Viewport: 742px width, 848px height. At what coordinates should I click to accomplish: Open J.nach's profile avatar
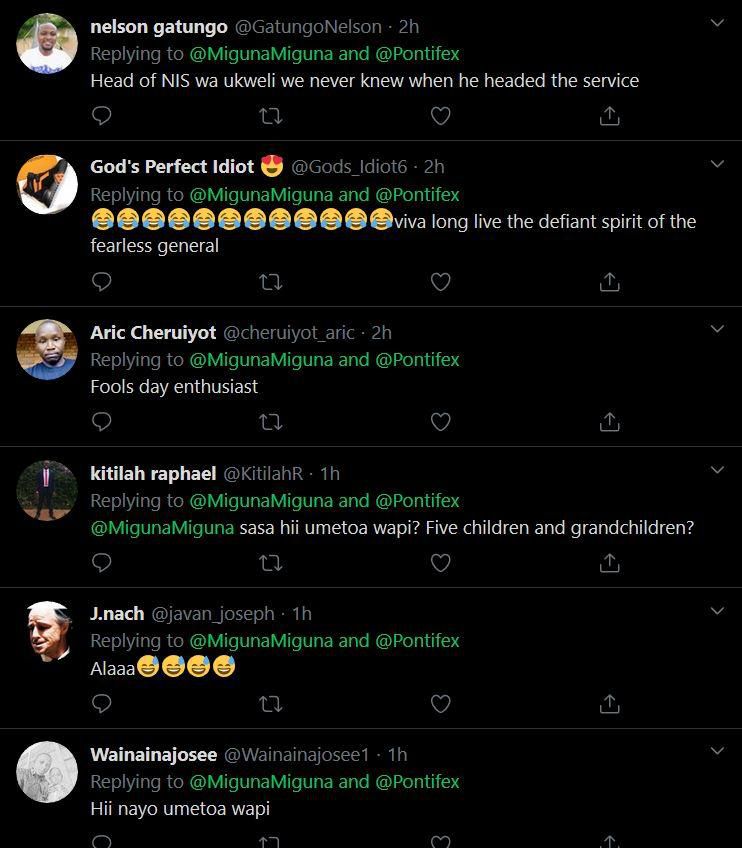coord(47,630)
